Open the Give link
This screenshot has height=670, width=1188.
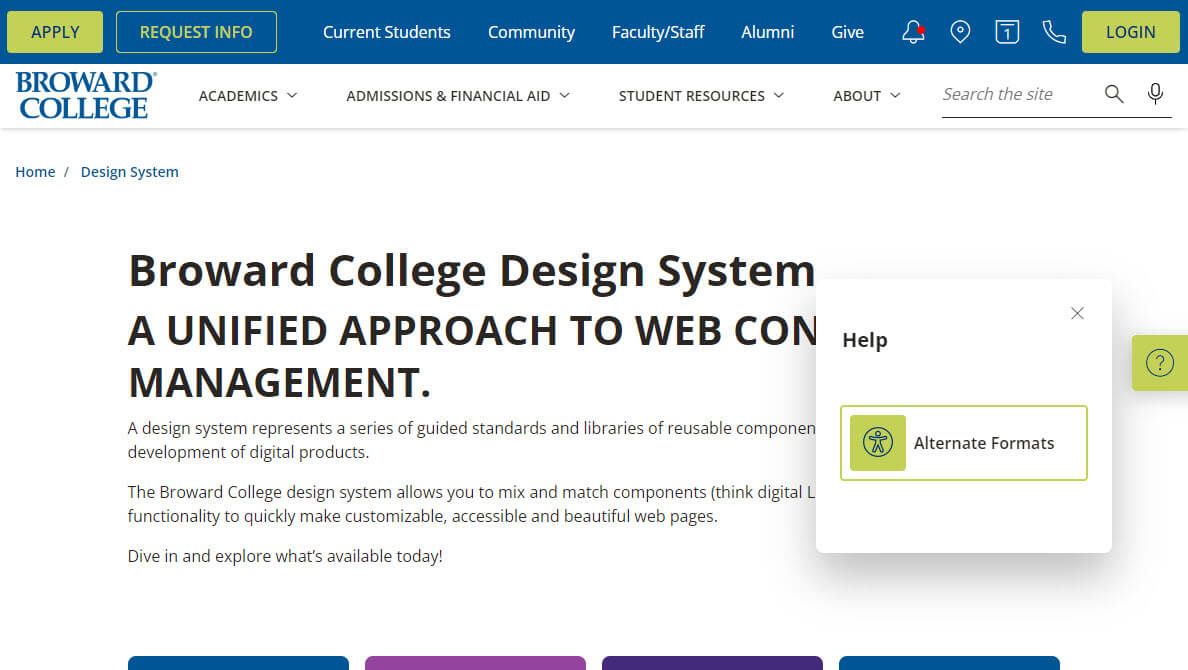(x=847, y=32)
